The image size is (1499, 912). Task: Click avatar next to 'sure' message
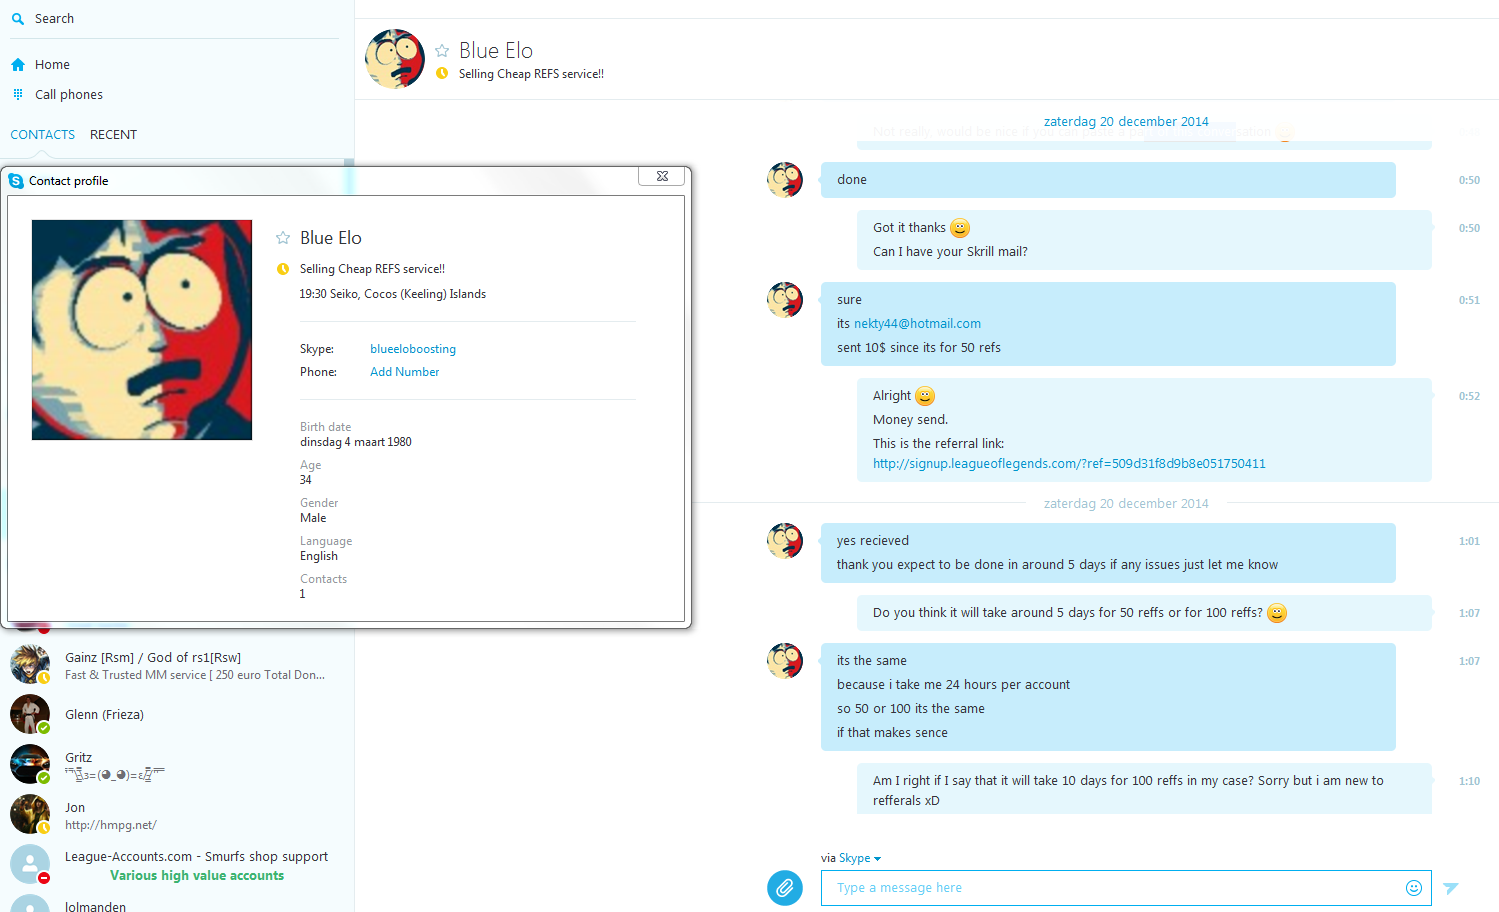[785, 300]
